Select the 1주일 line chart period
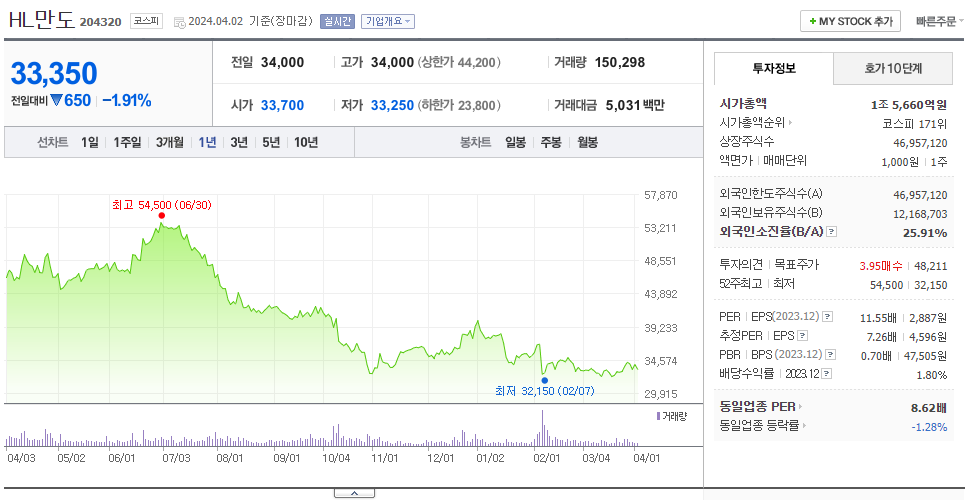This screenshot has width=968, height=500. (127, 143)
